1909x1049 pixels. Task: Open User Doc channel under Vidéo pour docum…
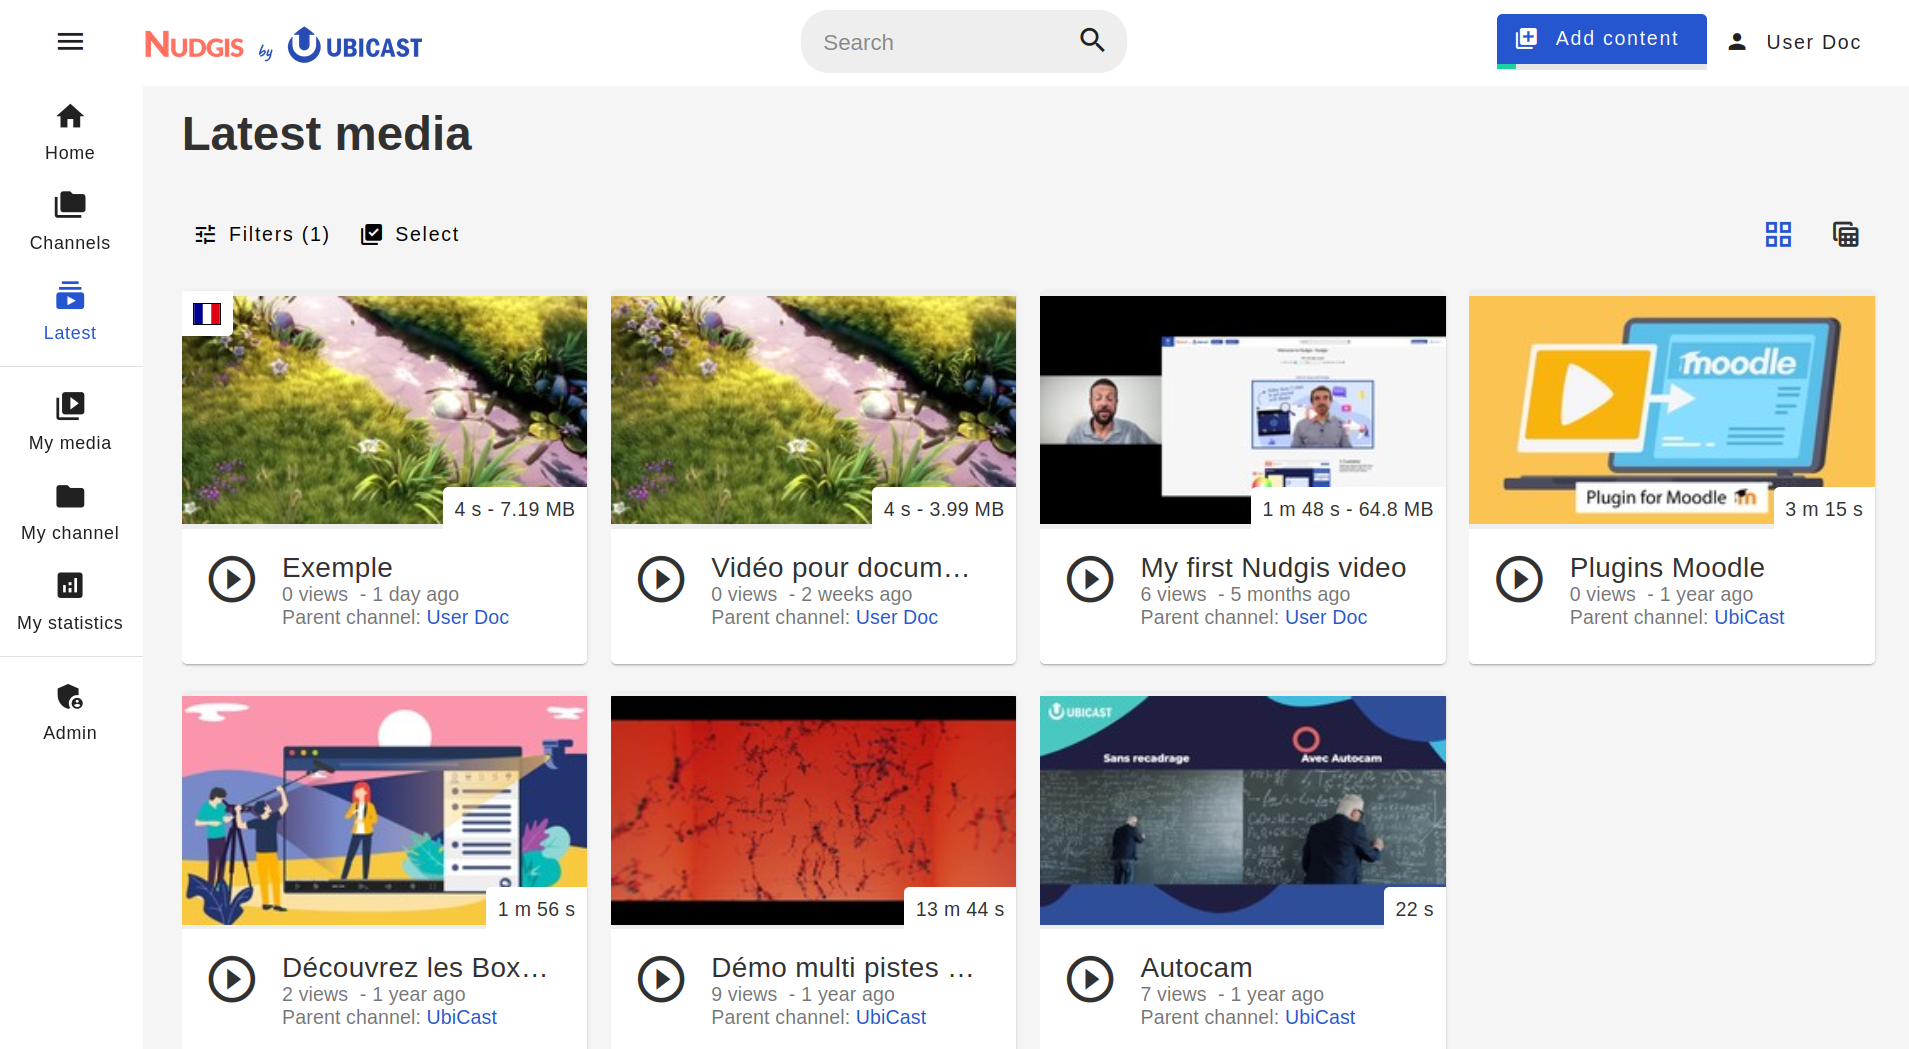coord(896,617)
